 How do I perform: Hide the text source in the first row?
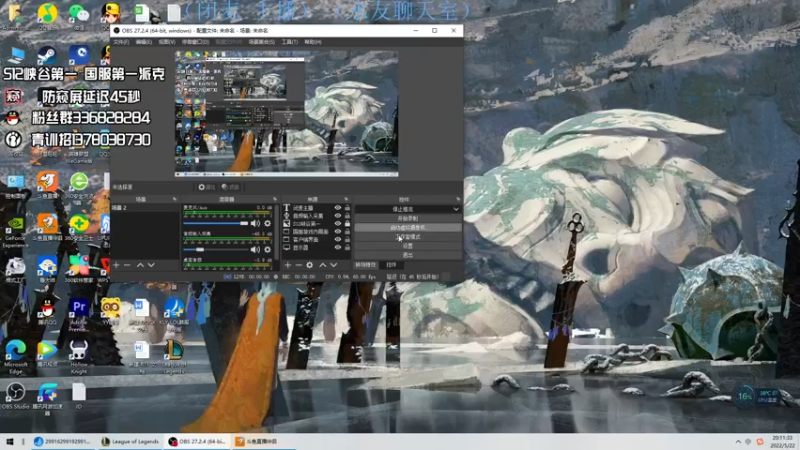[338, 208]
